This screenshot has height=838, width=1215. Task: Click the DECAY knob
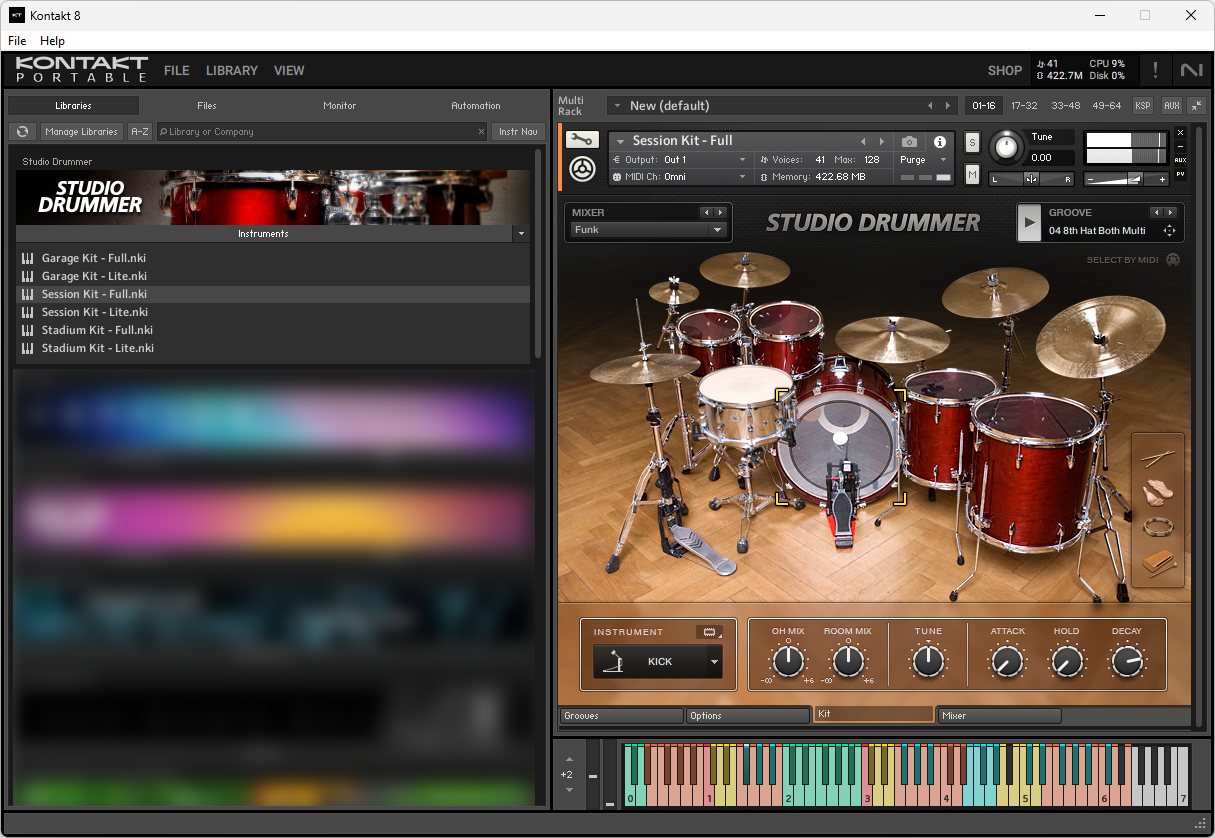click(1126, 661)
